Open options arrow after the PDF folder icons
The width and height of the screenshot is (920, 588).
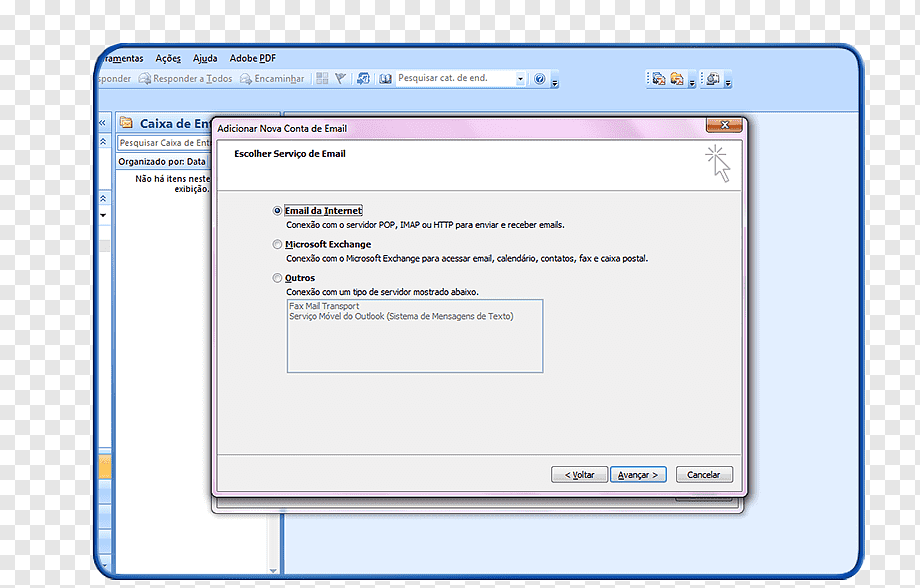click(x=692, y=81)
